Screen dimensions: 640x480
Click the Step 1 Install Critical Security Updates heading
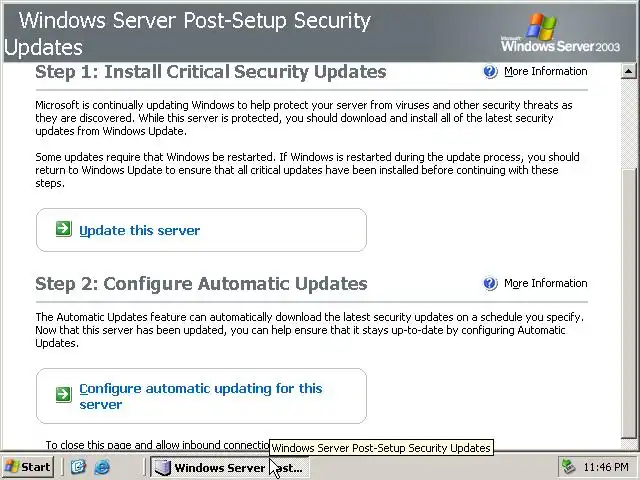tap(210, 72)
